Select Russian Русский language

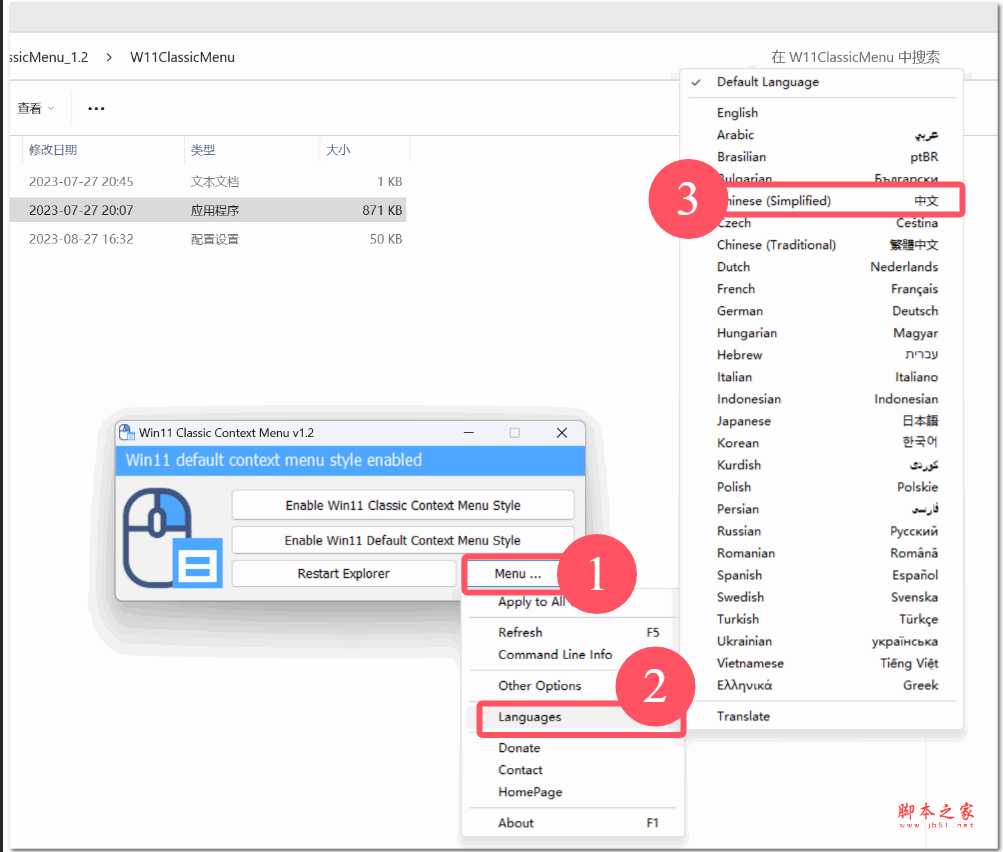click(x=821, y=532)
